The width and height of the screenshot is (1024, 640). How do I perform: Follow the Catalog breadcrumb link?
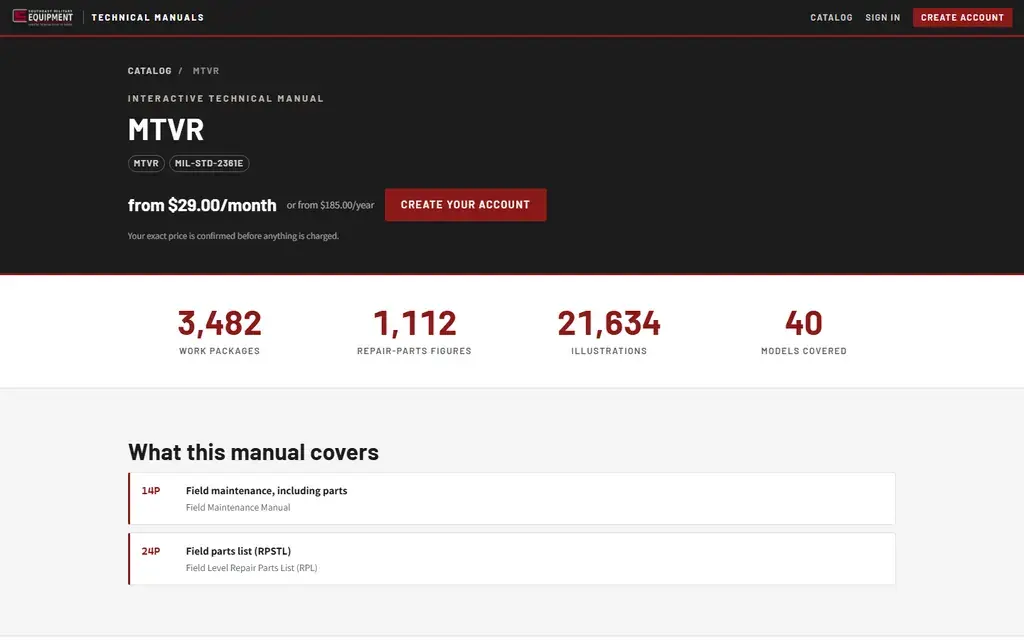point(150,71)
